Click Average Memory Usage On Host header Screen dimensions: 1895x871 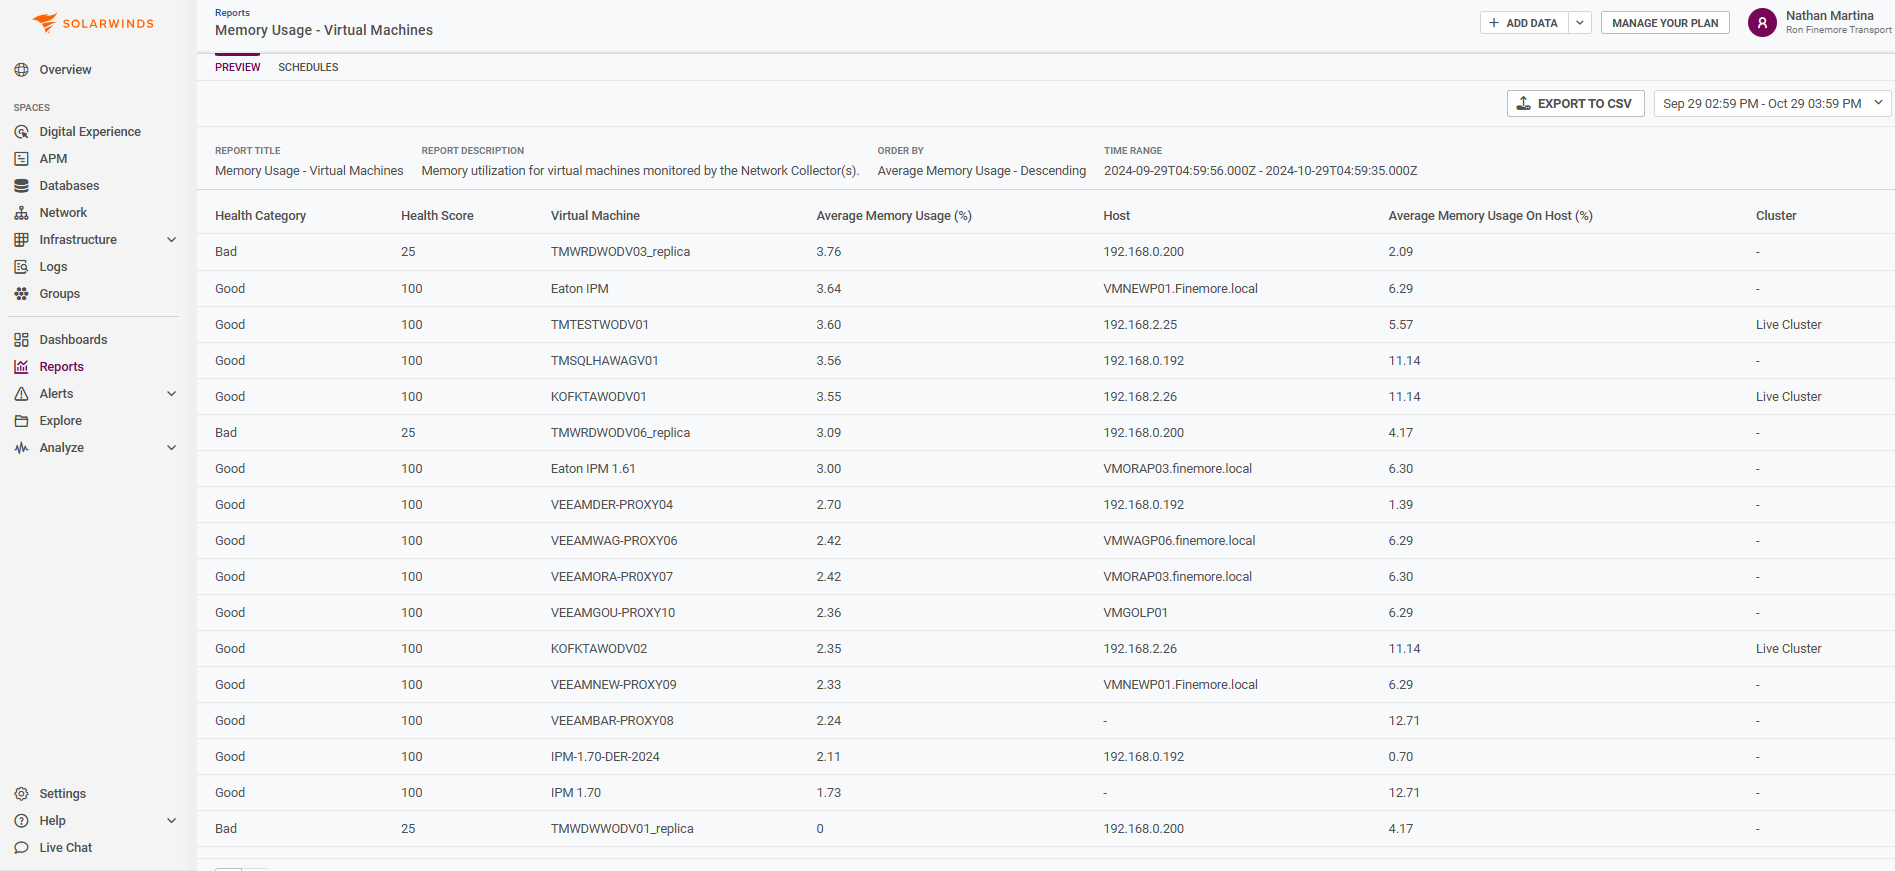[1490, 216]
